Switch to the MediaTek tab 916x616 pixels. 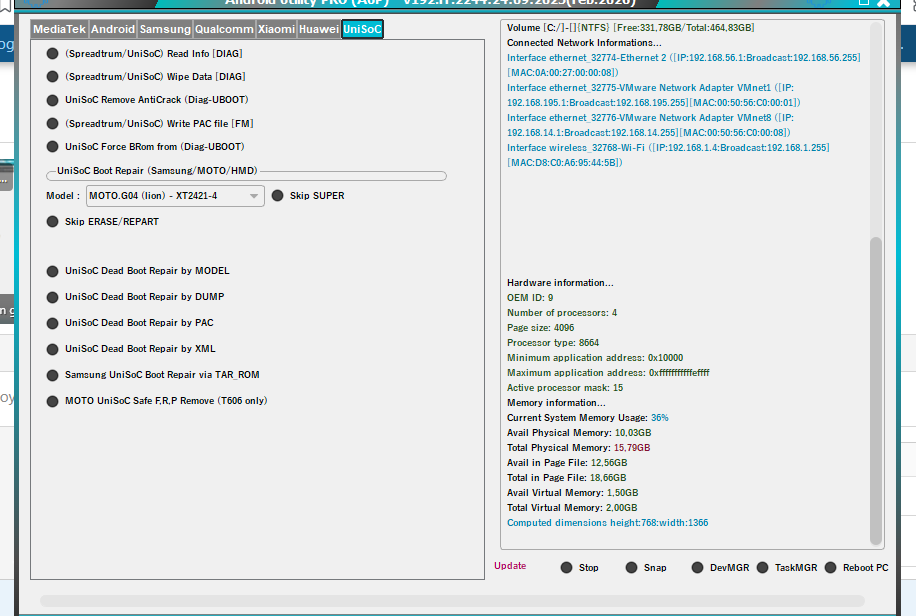pos(60,29)
